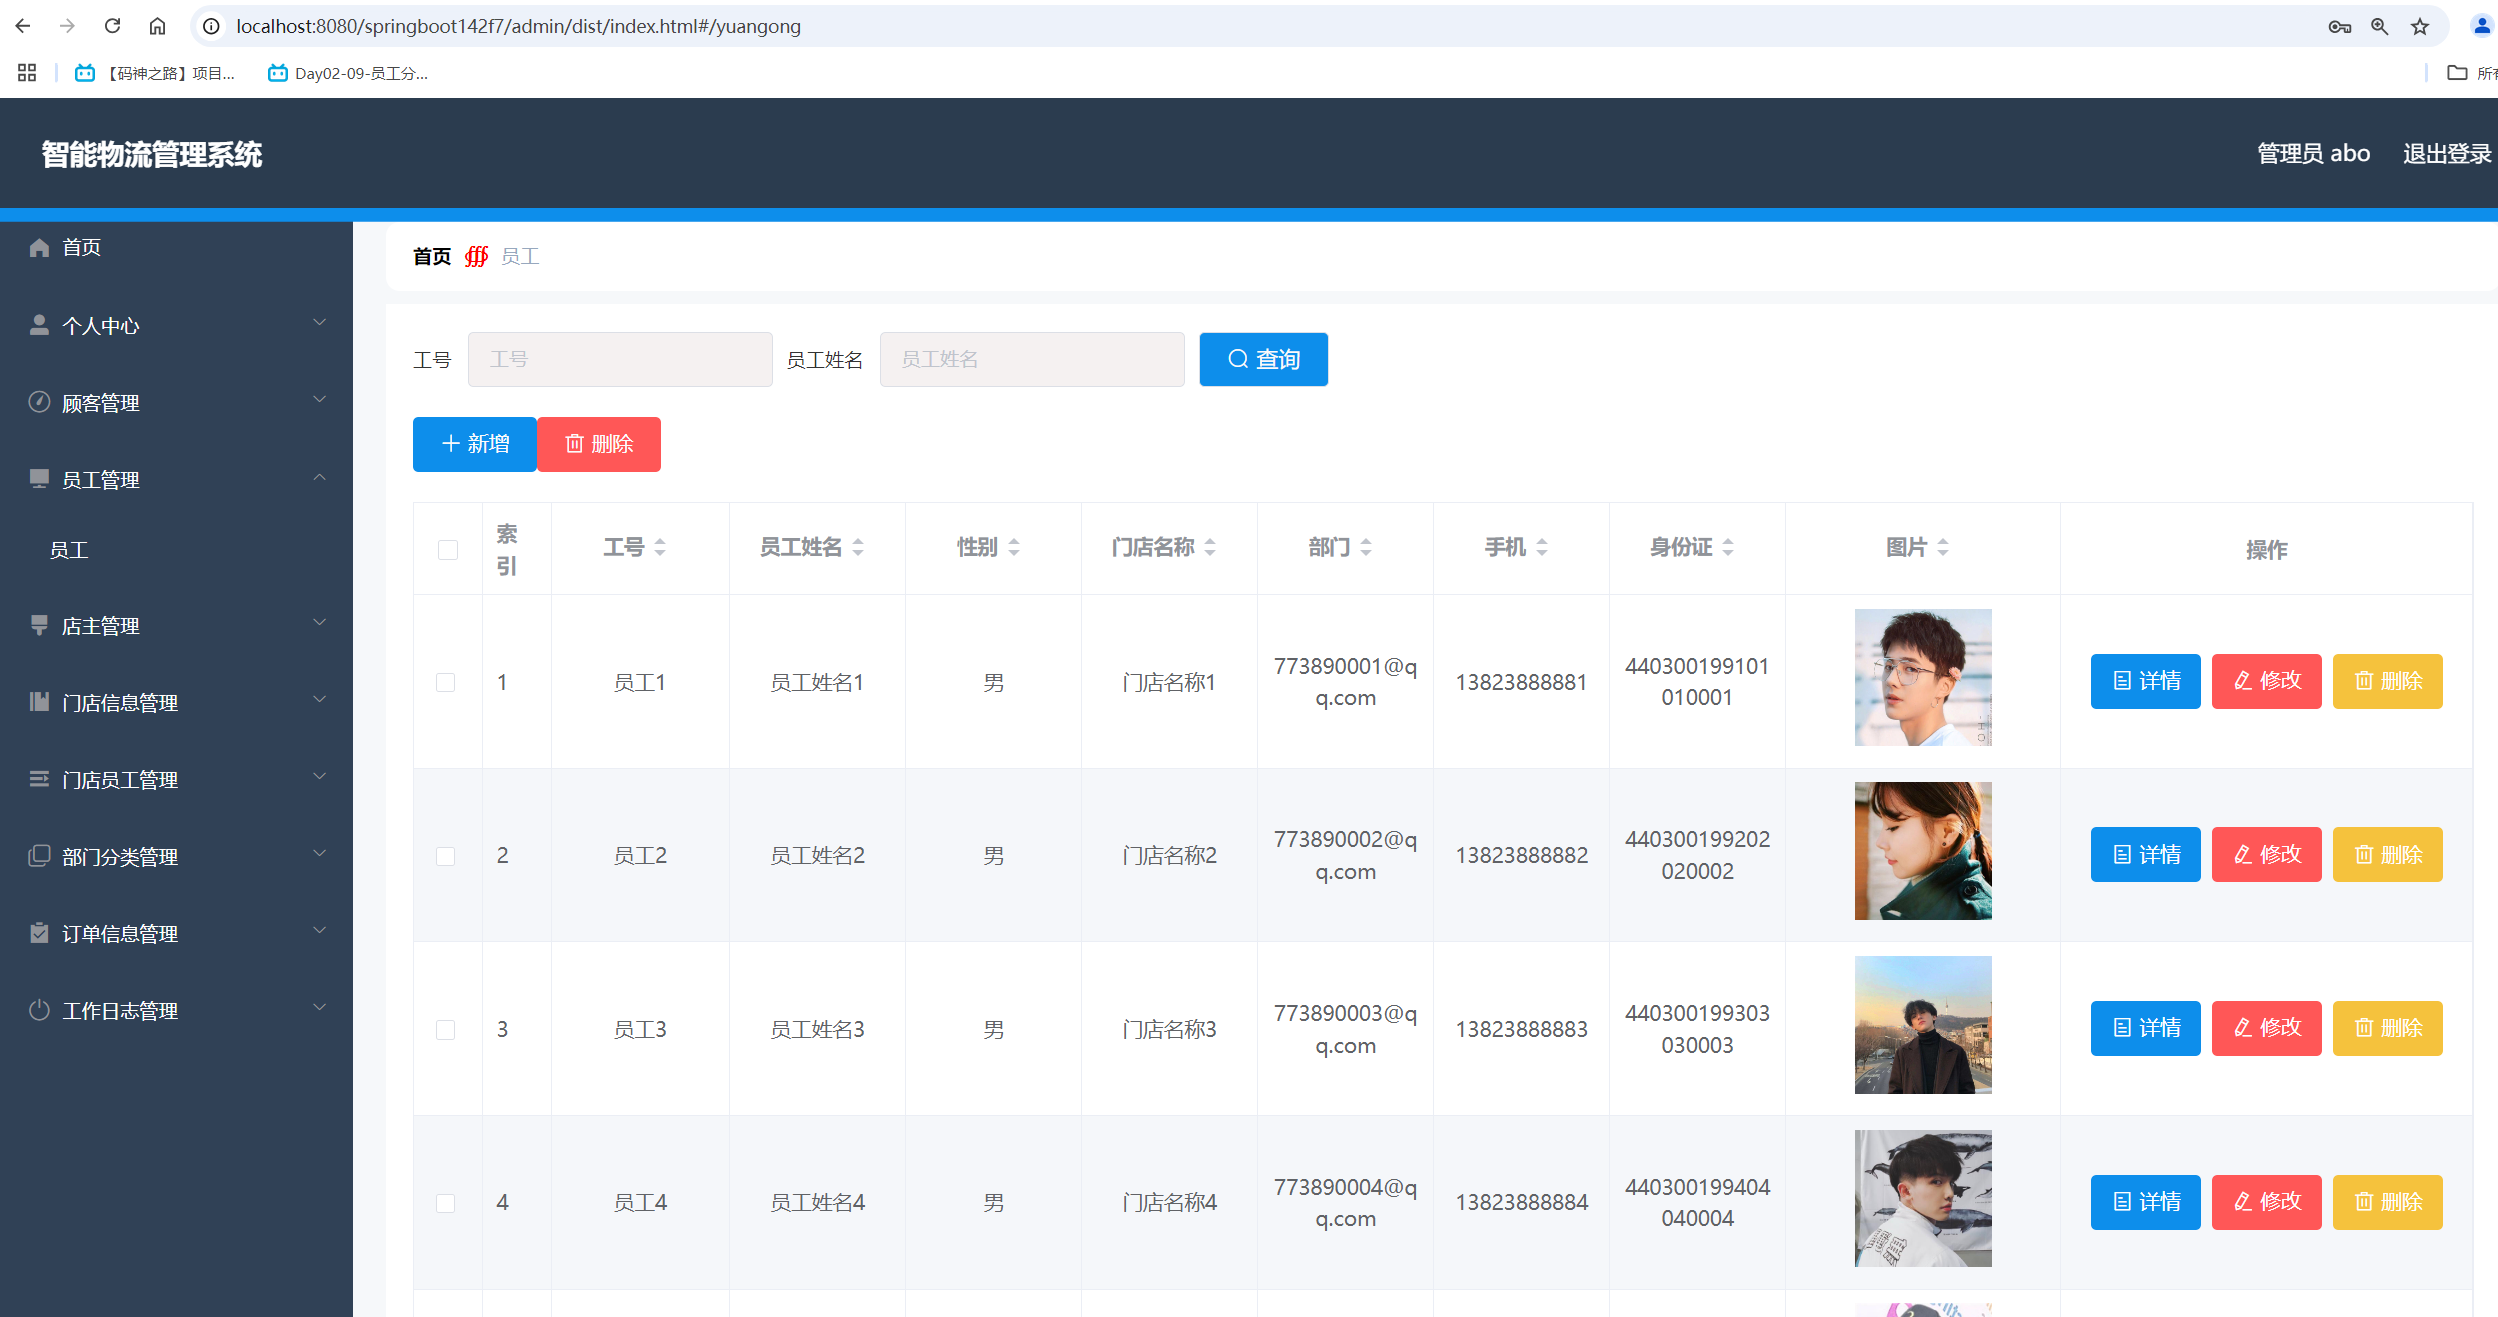
Task: Click the sort arrows on 身份证 column
Action: pos(1728,547)
